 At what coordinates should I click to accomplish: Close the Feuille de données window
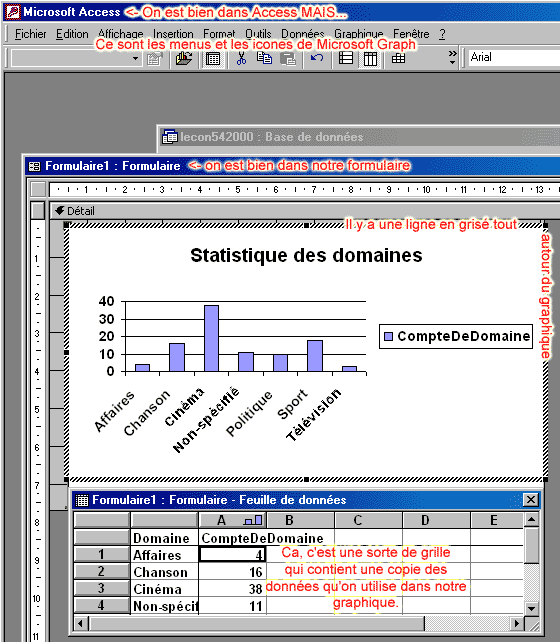click(x=531, y=500)
